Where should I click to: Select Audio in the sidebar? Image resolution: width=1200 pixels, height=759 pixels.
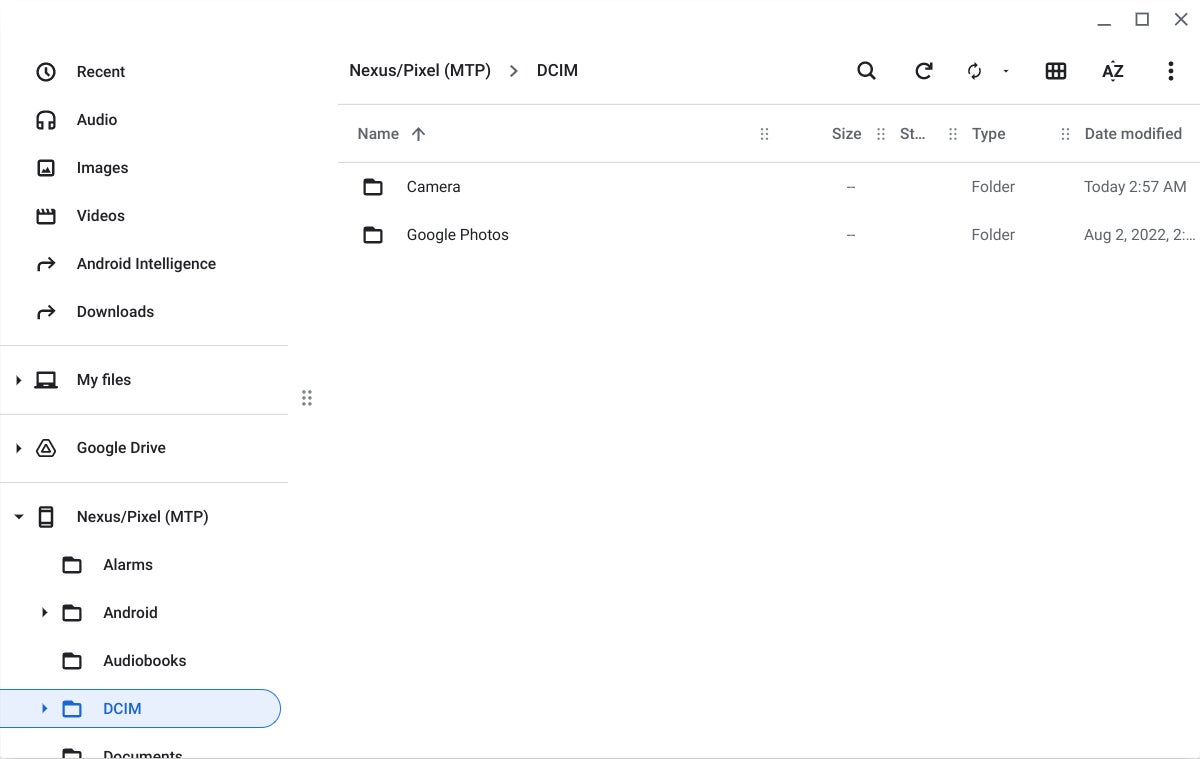pos(96,120)
